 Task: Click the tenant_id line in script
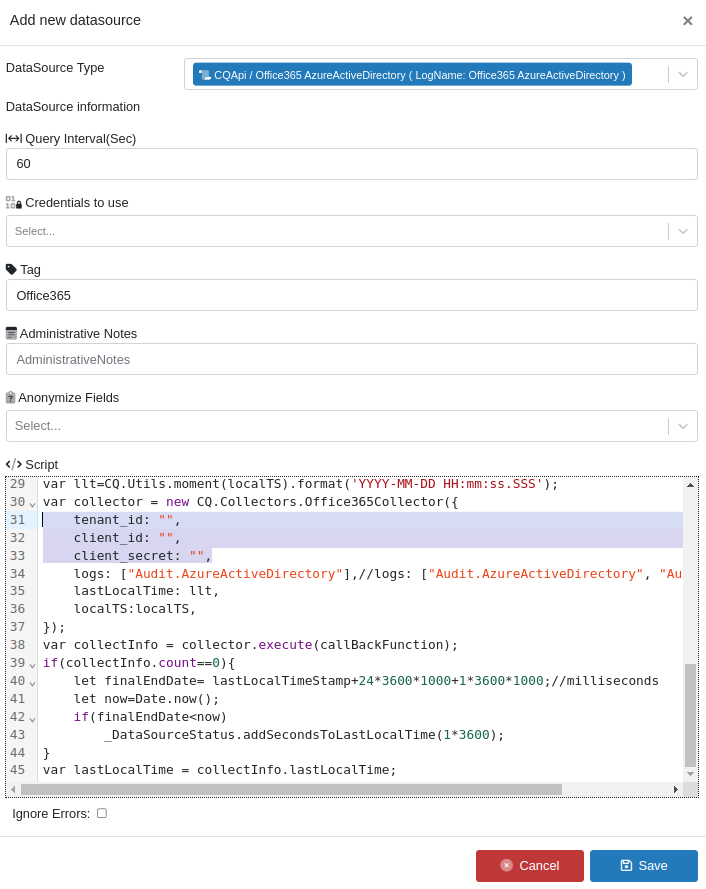point(127,520)
